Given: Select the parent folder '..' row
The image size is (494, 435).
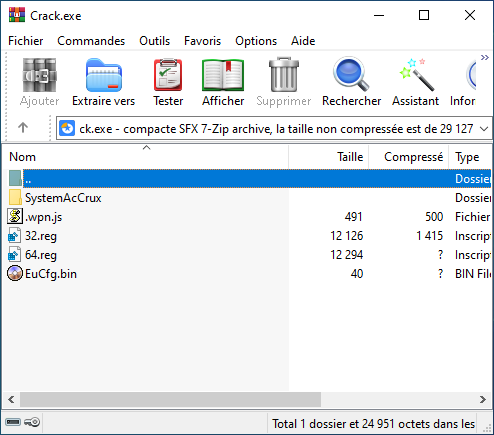Looking at the screenshot, I should click(249, 179).
